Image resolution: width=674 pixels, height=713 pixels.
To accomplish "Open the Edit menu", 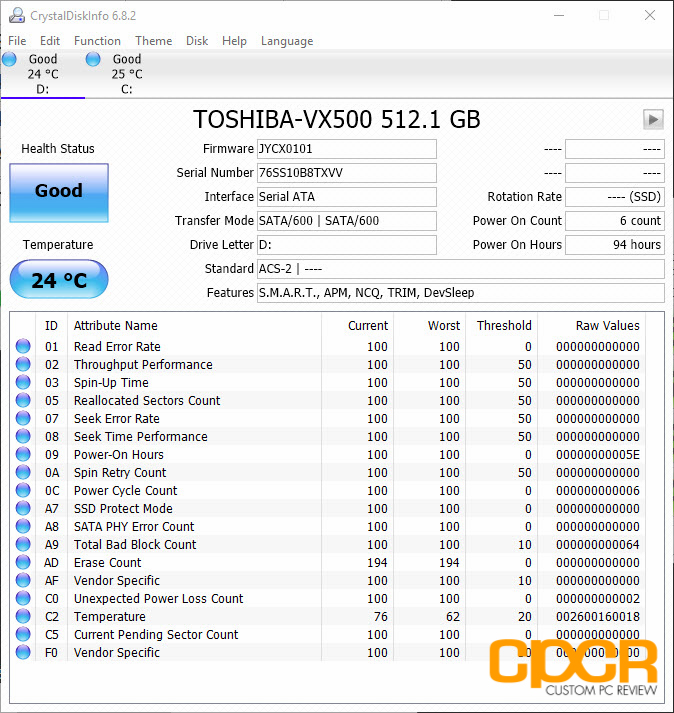I will 50,41.
